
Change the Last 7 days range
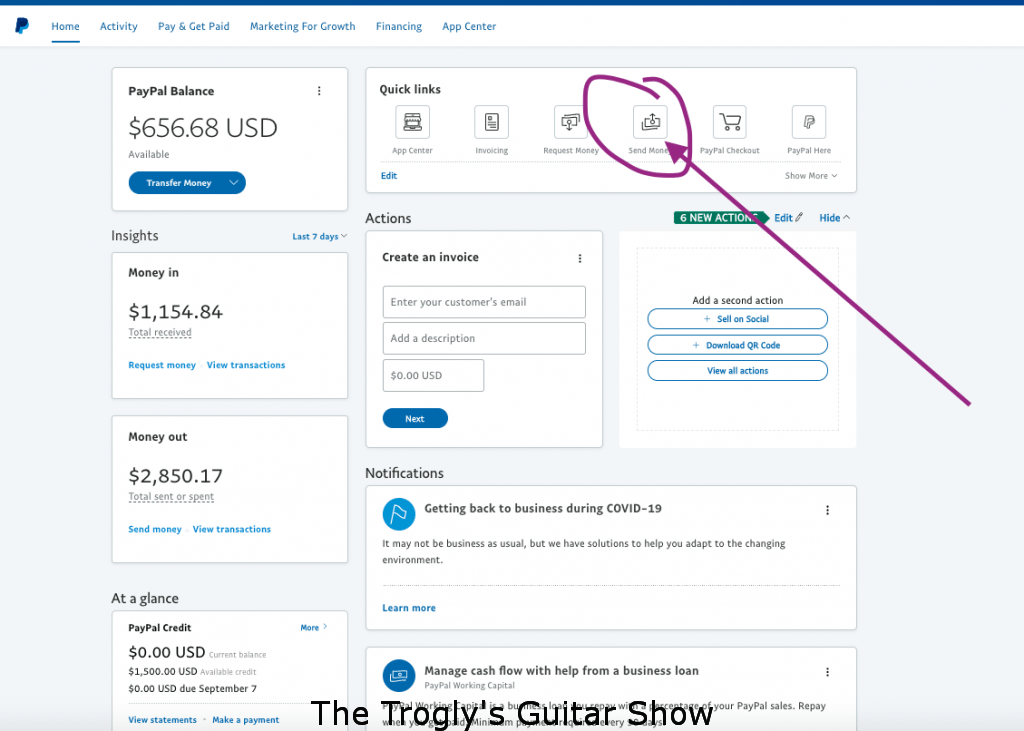coord(319,236)
